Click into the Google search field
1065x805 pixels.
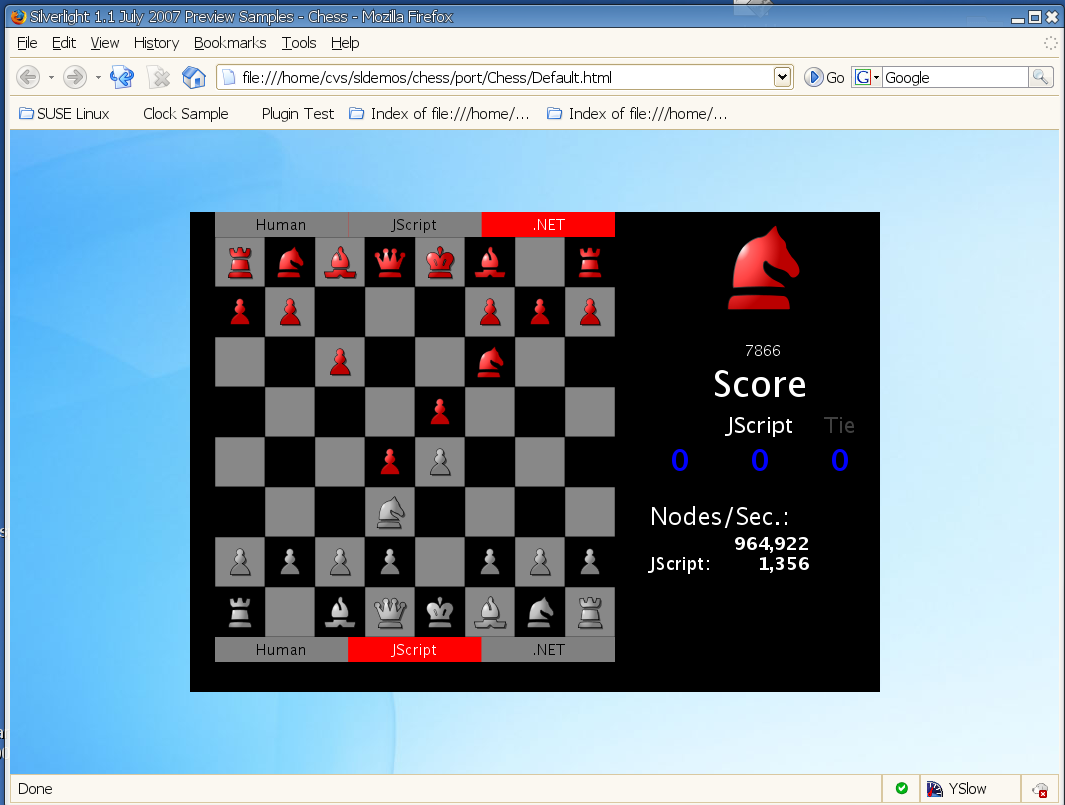[x=955, y=77]
